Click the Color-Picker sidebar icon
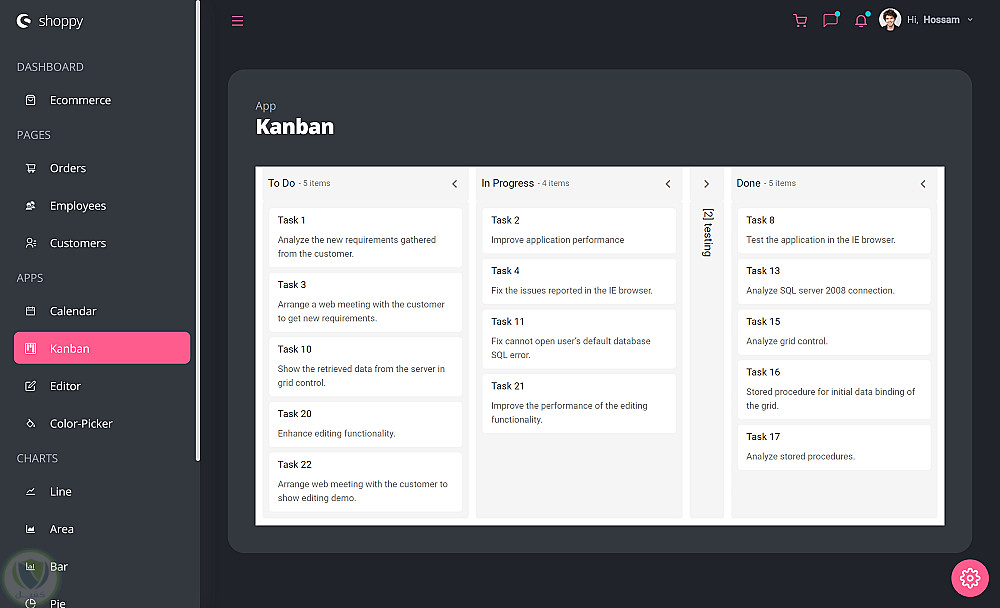Viewport: 1000px width, 608px height. click(31, 424)
